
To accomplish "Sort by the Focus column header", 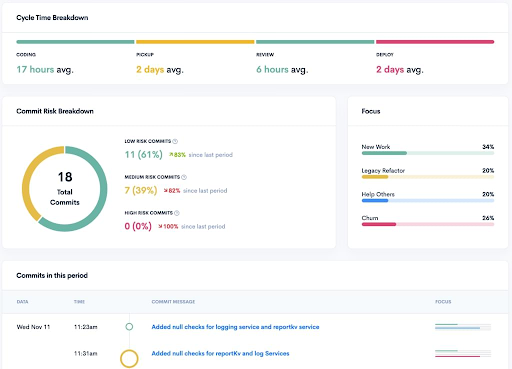I will (x=443, y=302).
